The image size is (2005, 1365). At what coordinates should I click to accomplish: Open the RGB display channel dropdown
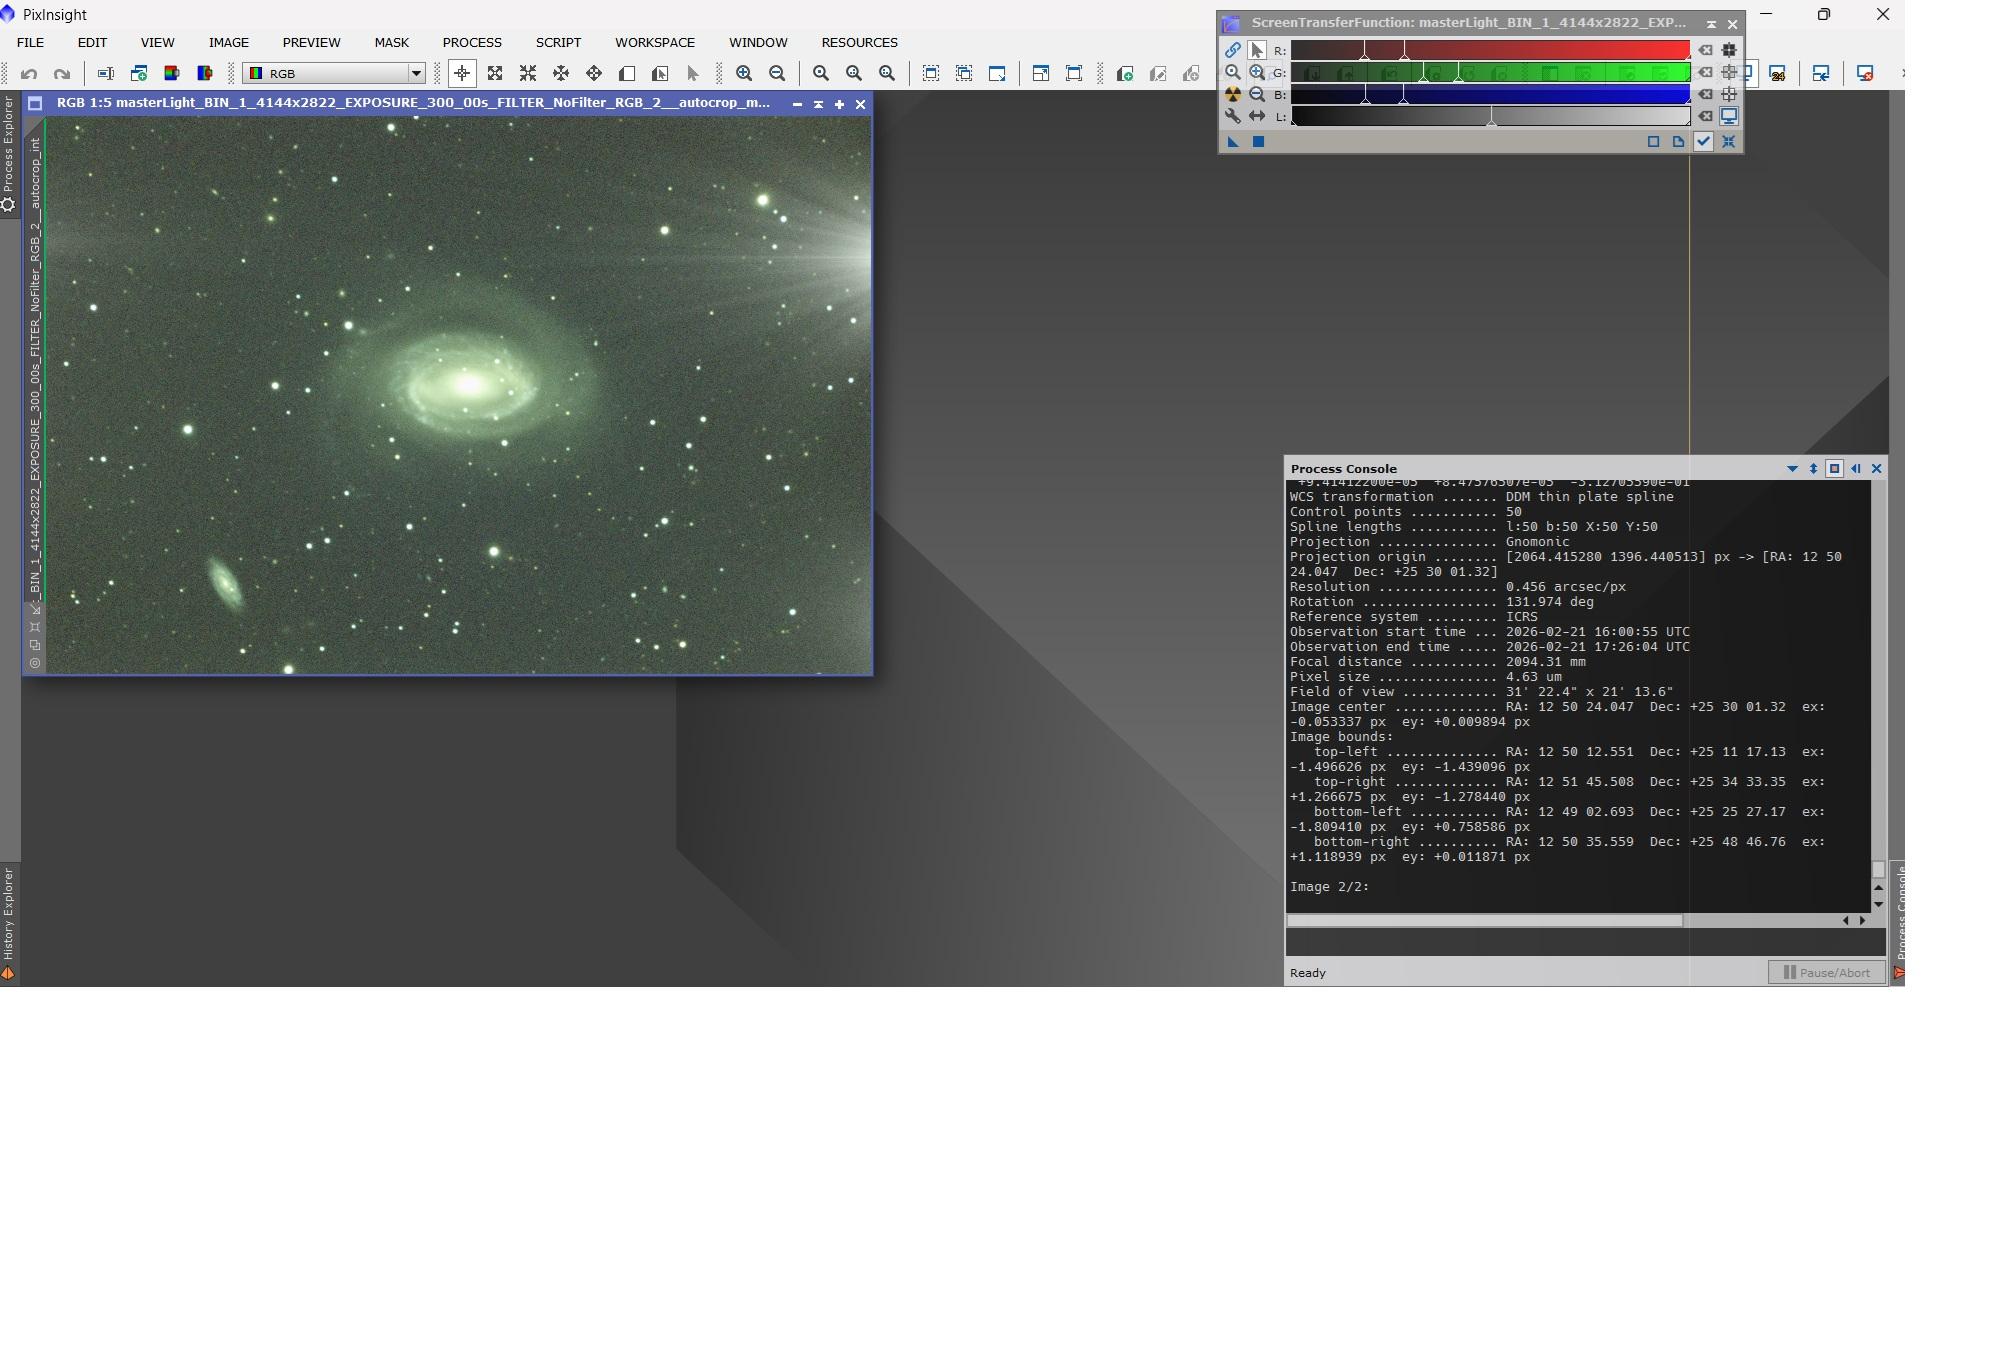(x=416, y=73)
